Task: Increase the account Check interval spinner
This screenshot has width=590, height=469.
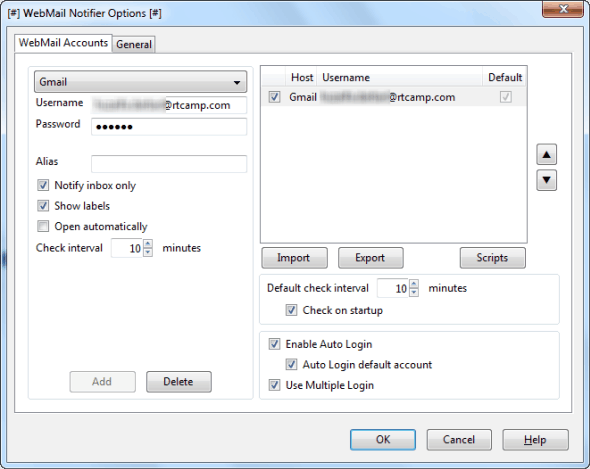Action: (148, 244)
